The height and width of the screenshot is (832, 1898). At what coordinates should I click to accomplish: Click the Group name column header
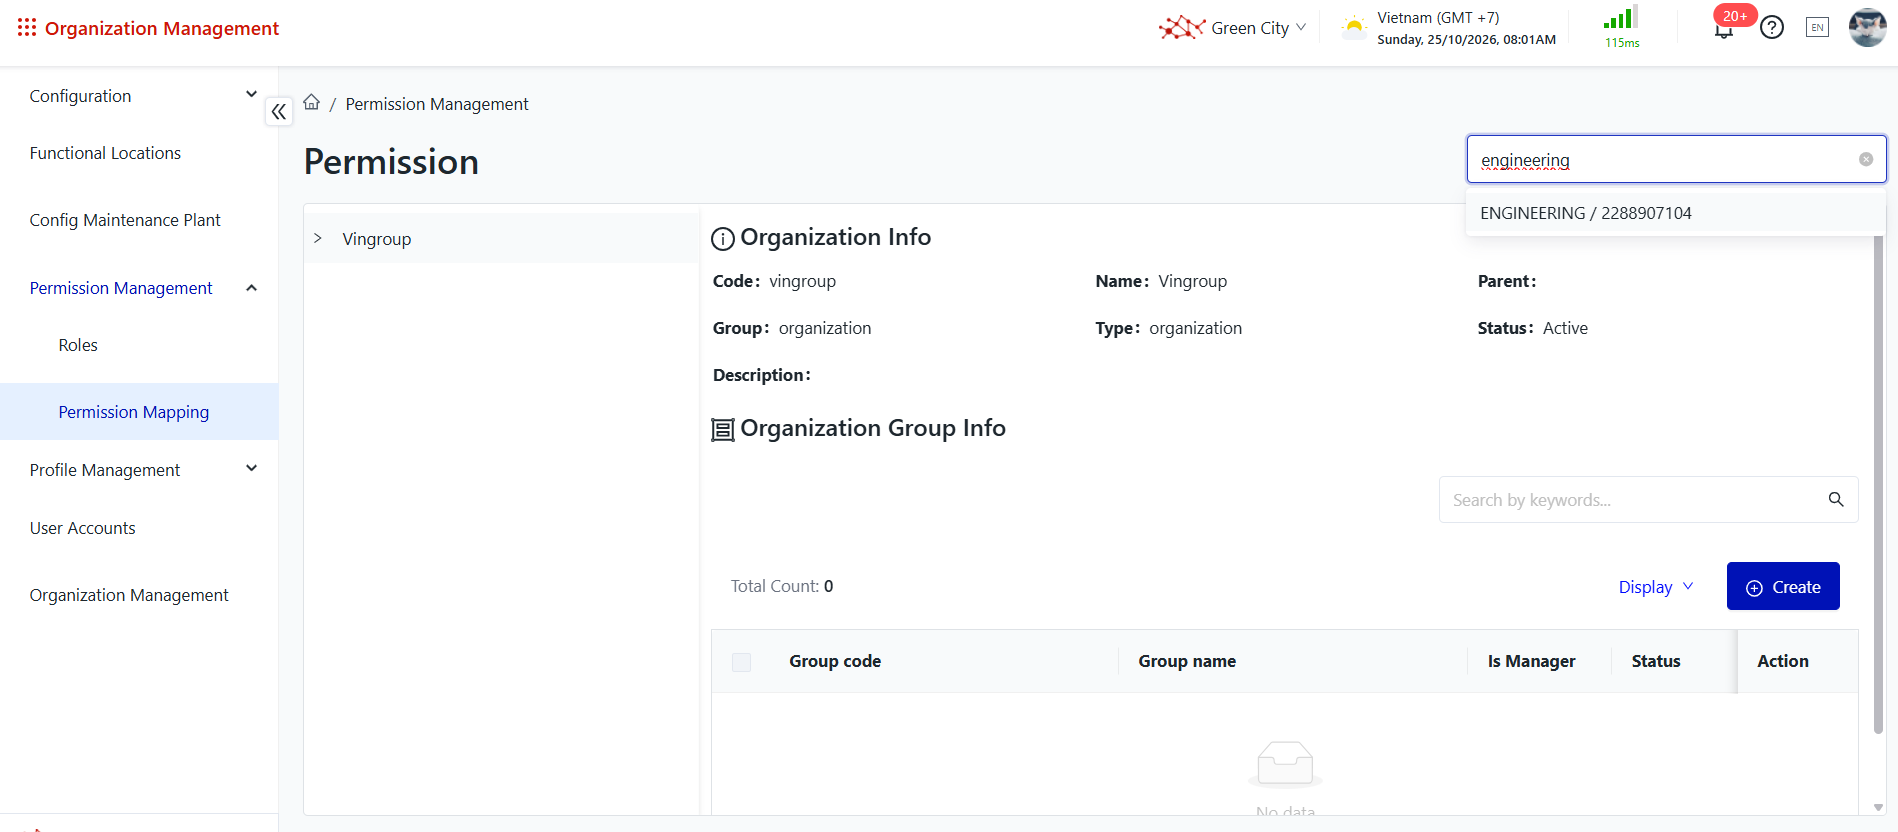coord(1187,661)
